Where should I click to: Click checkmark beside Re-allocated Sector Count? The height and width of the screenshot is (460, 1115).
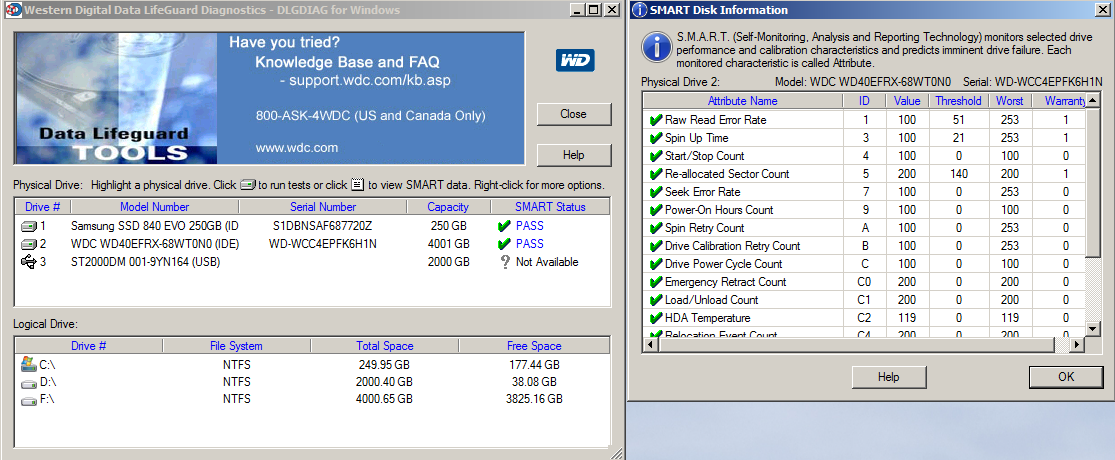(656, 174)
